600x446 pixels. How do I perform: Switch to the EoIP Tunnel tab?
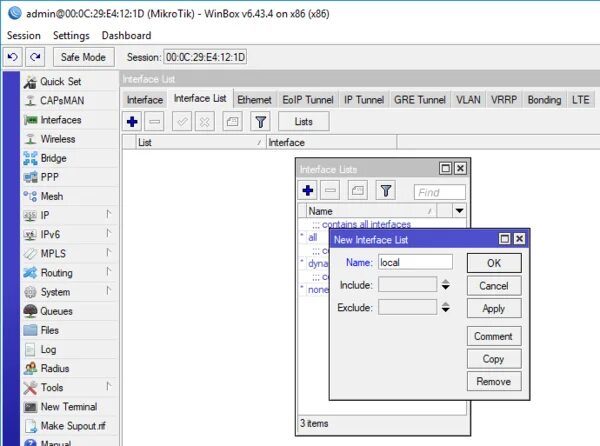308,100
